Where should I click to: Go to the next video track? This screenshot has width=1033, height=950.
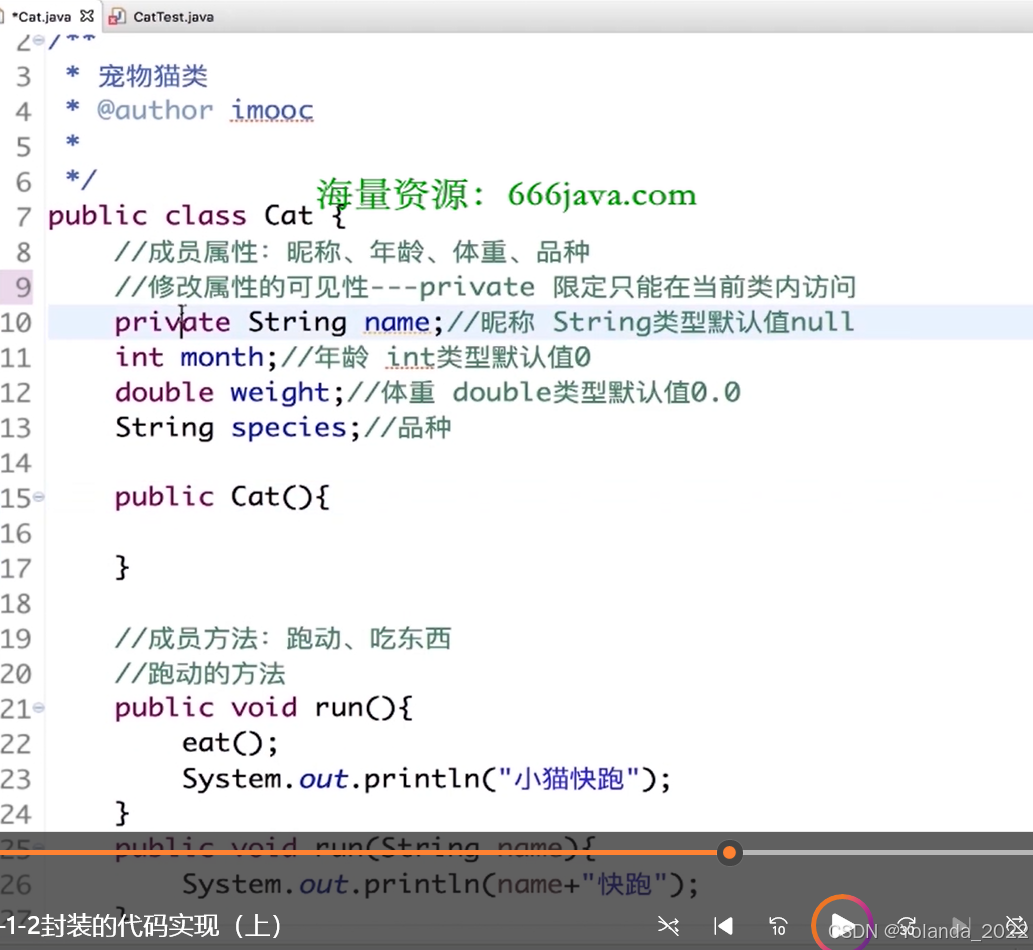[x=961, y=926]
